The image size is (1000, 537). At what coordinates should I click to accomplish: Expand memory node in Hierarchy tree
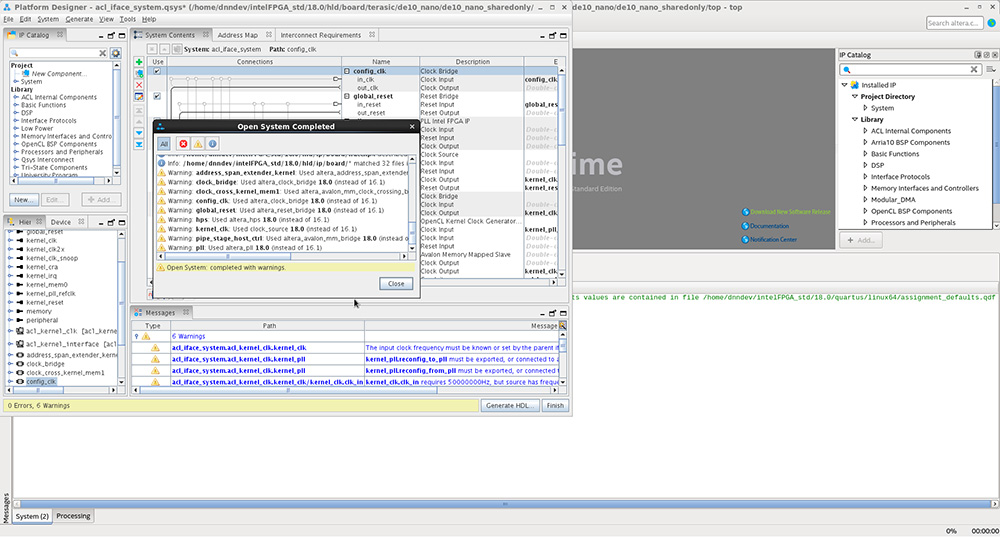tap(10, 311)
